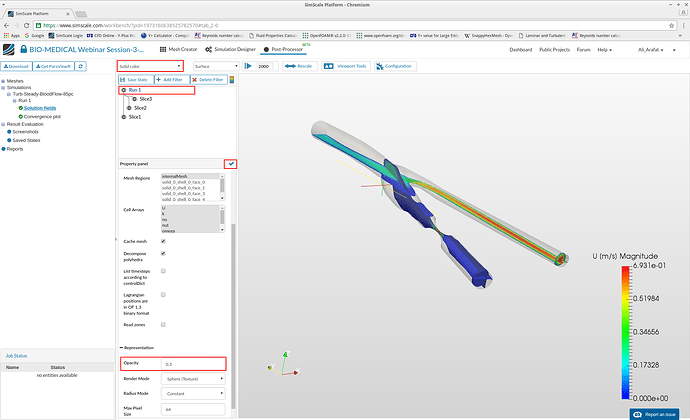Open the Simulation Designer tab
Viewport: 690px width, 420px height.
(230, 49)
